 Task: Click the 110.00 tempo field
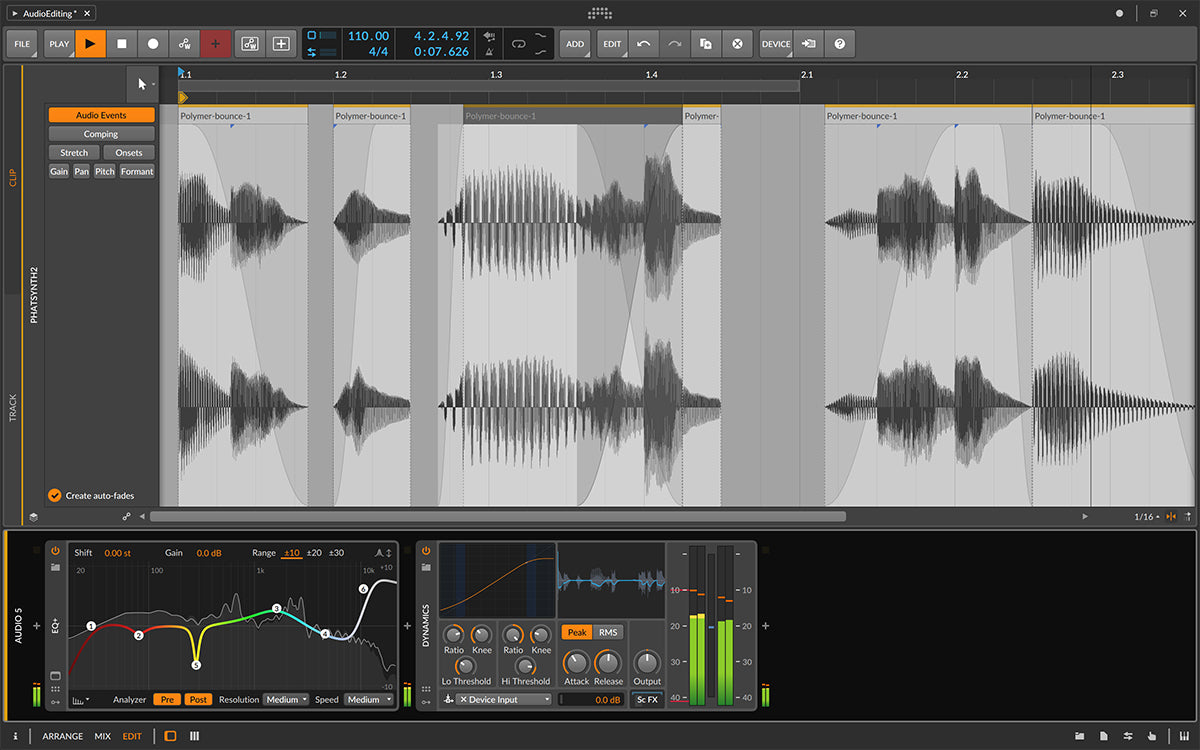pyautogui.click(x=368, y=36)
